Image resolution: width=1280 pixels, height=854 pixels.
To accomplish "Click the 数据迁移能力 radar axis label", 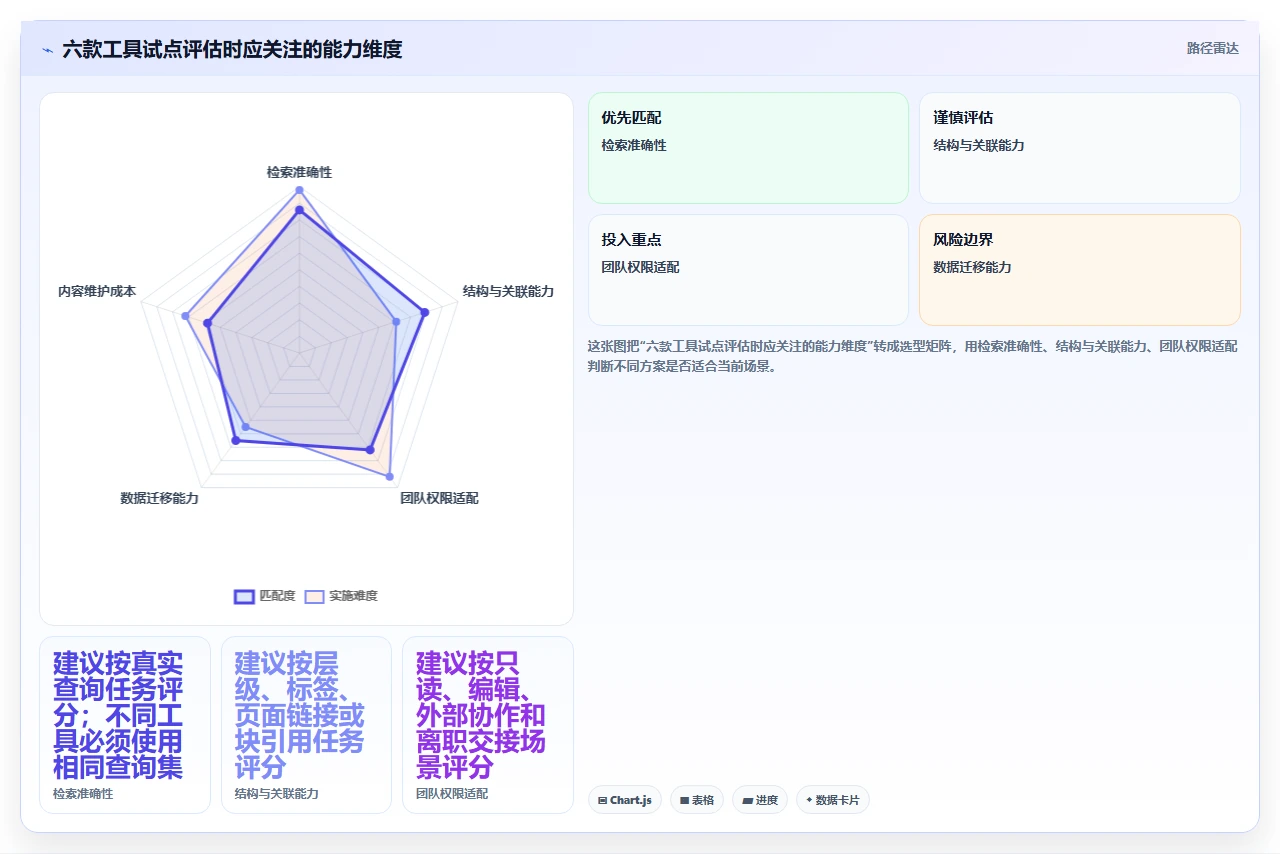I will point(159,498).
